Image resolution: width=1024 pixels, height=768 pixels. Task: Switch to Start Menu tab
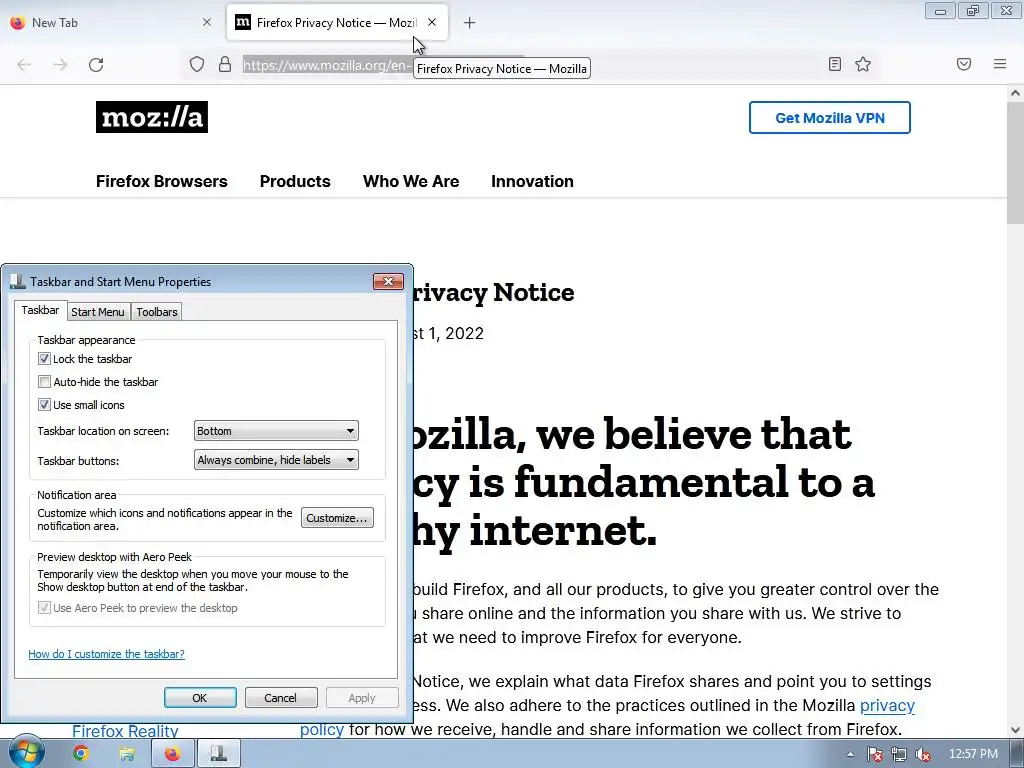[x=98, y=312]
